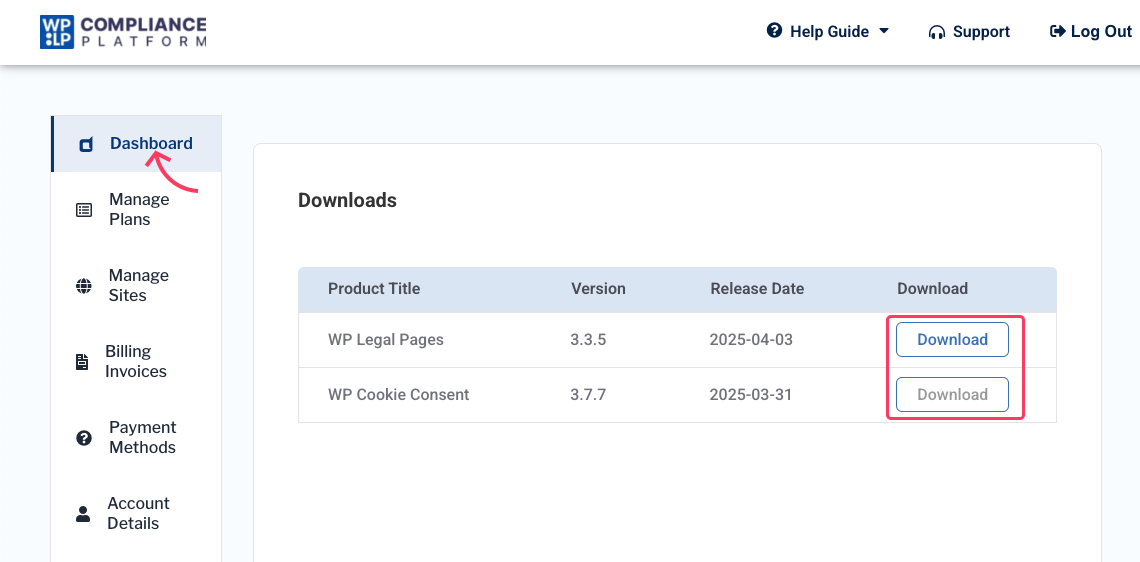This screenshot has height=562, width=1140.
Task: Select Dashboard in the sidebar
Action: (137, 144)
